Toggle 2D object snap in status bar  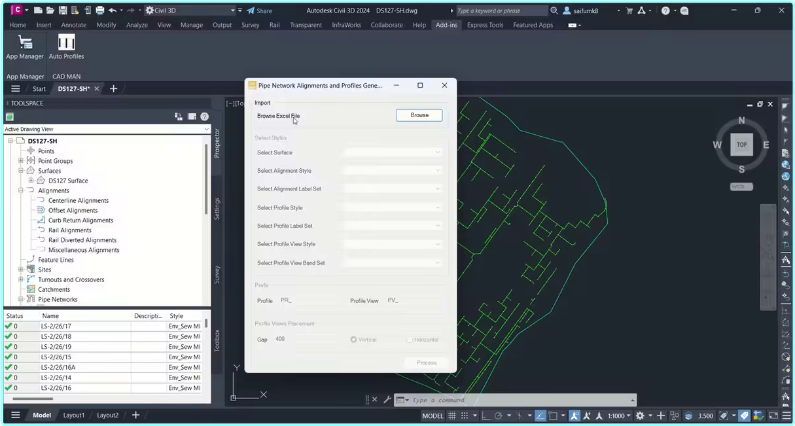coord(553,416)
